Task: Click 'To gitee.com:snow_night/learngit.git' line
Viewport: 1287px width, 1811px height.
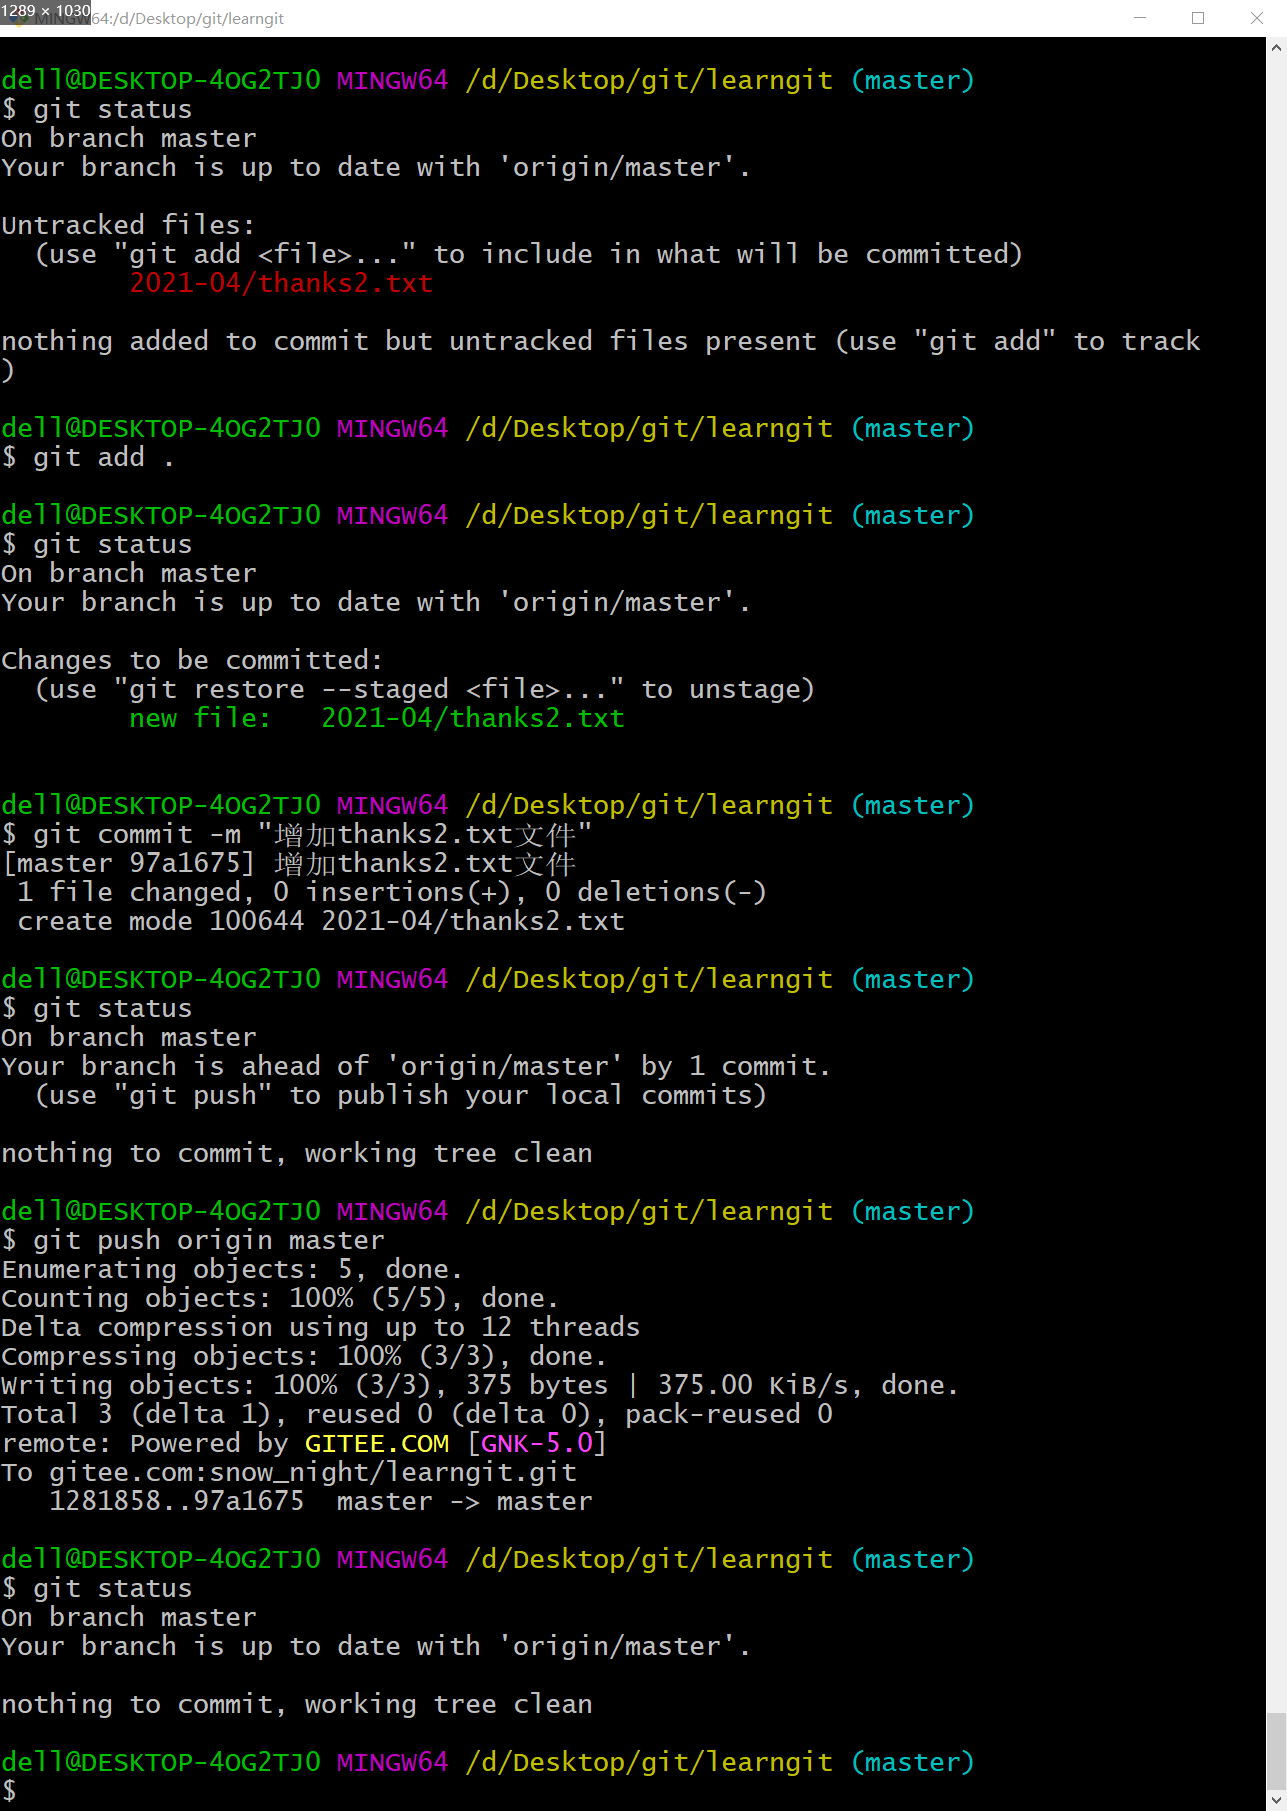Action: 289,1472
